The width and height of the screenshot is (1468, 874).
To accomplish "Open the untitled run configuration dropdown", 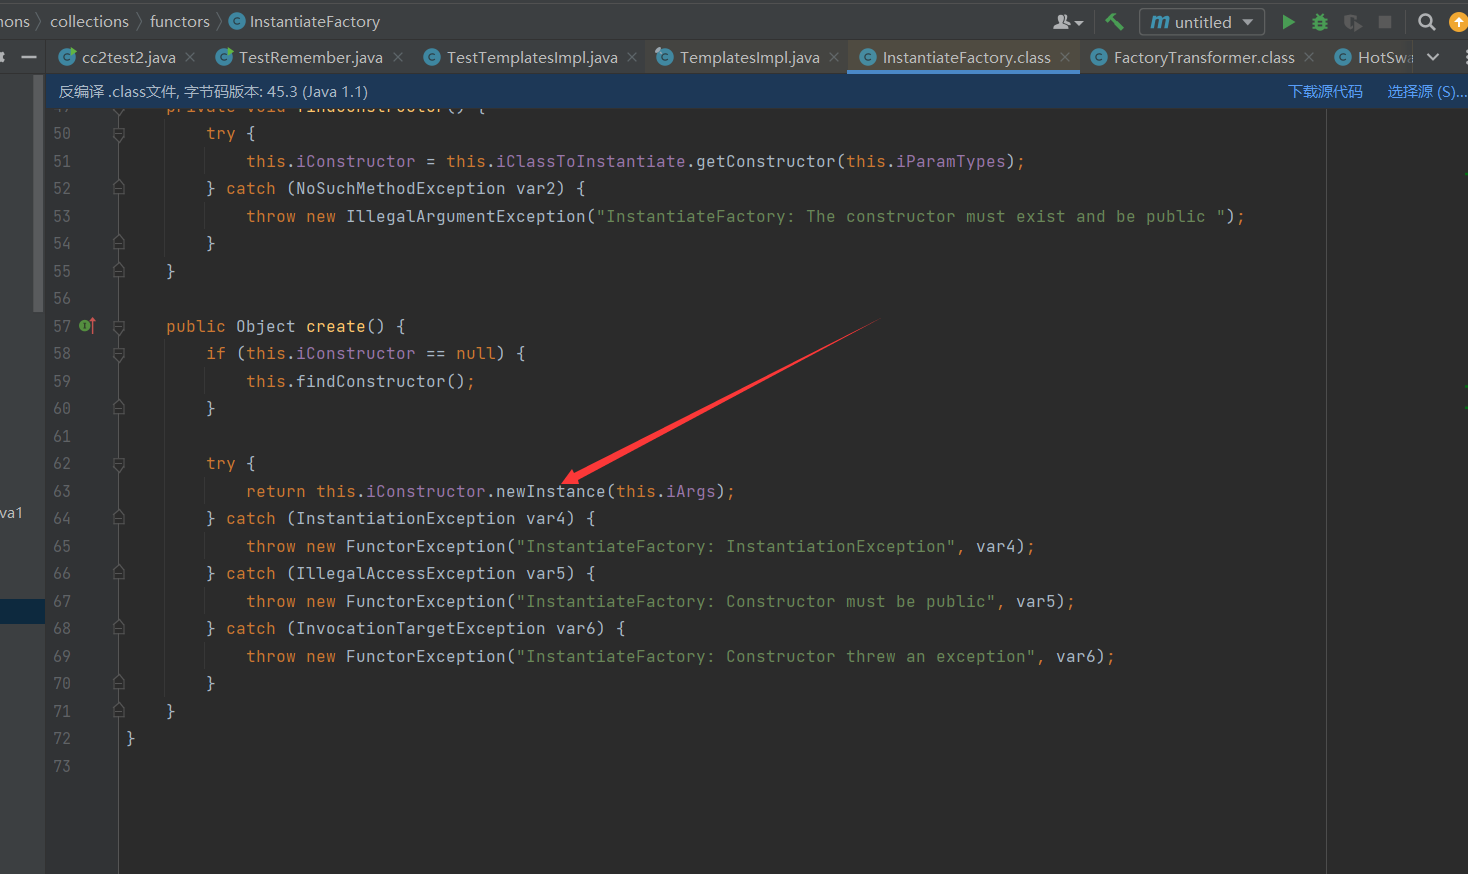I will [x=1202, y=22].
